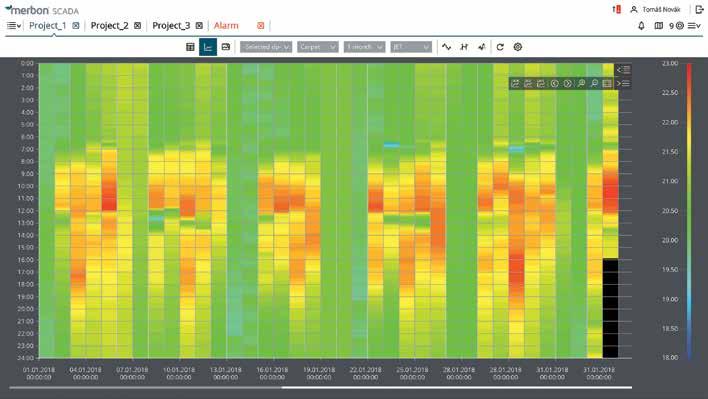Switch to Project_3 tab
The width and height of the screenshot is (708, 399).
point(171,26)
